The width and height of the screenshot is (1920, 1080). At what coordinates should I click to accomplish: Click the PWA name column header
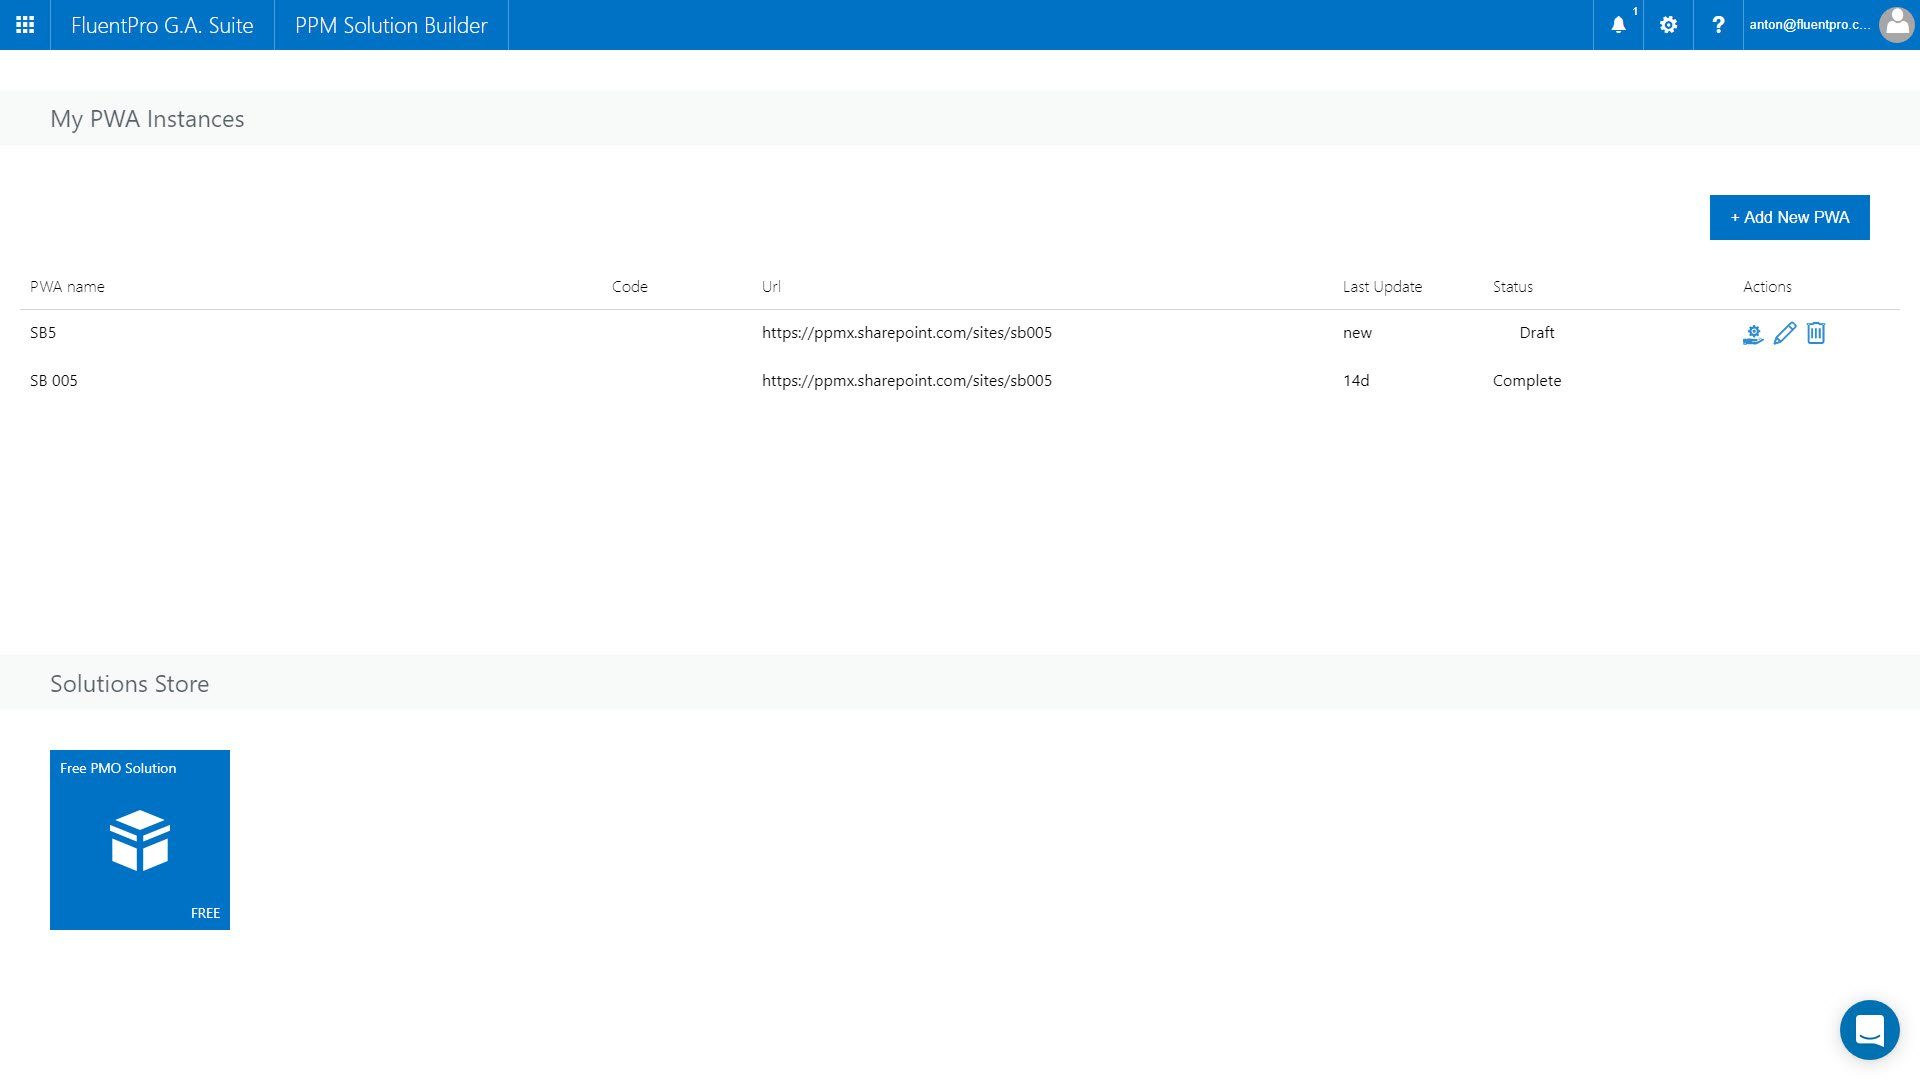(66, 286)
